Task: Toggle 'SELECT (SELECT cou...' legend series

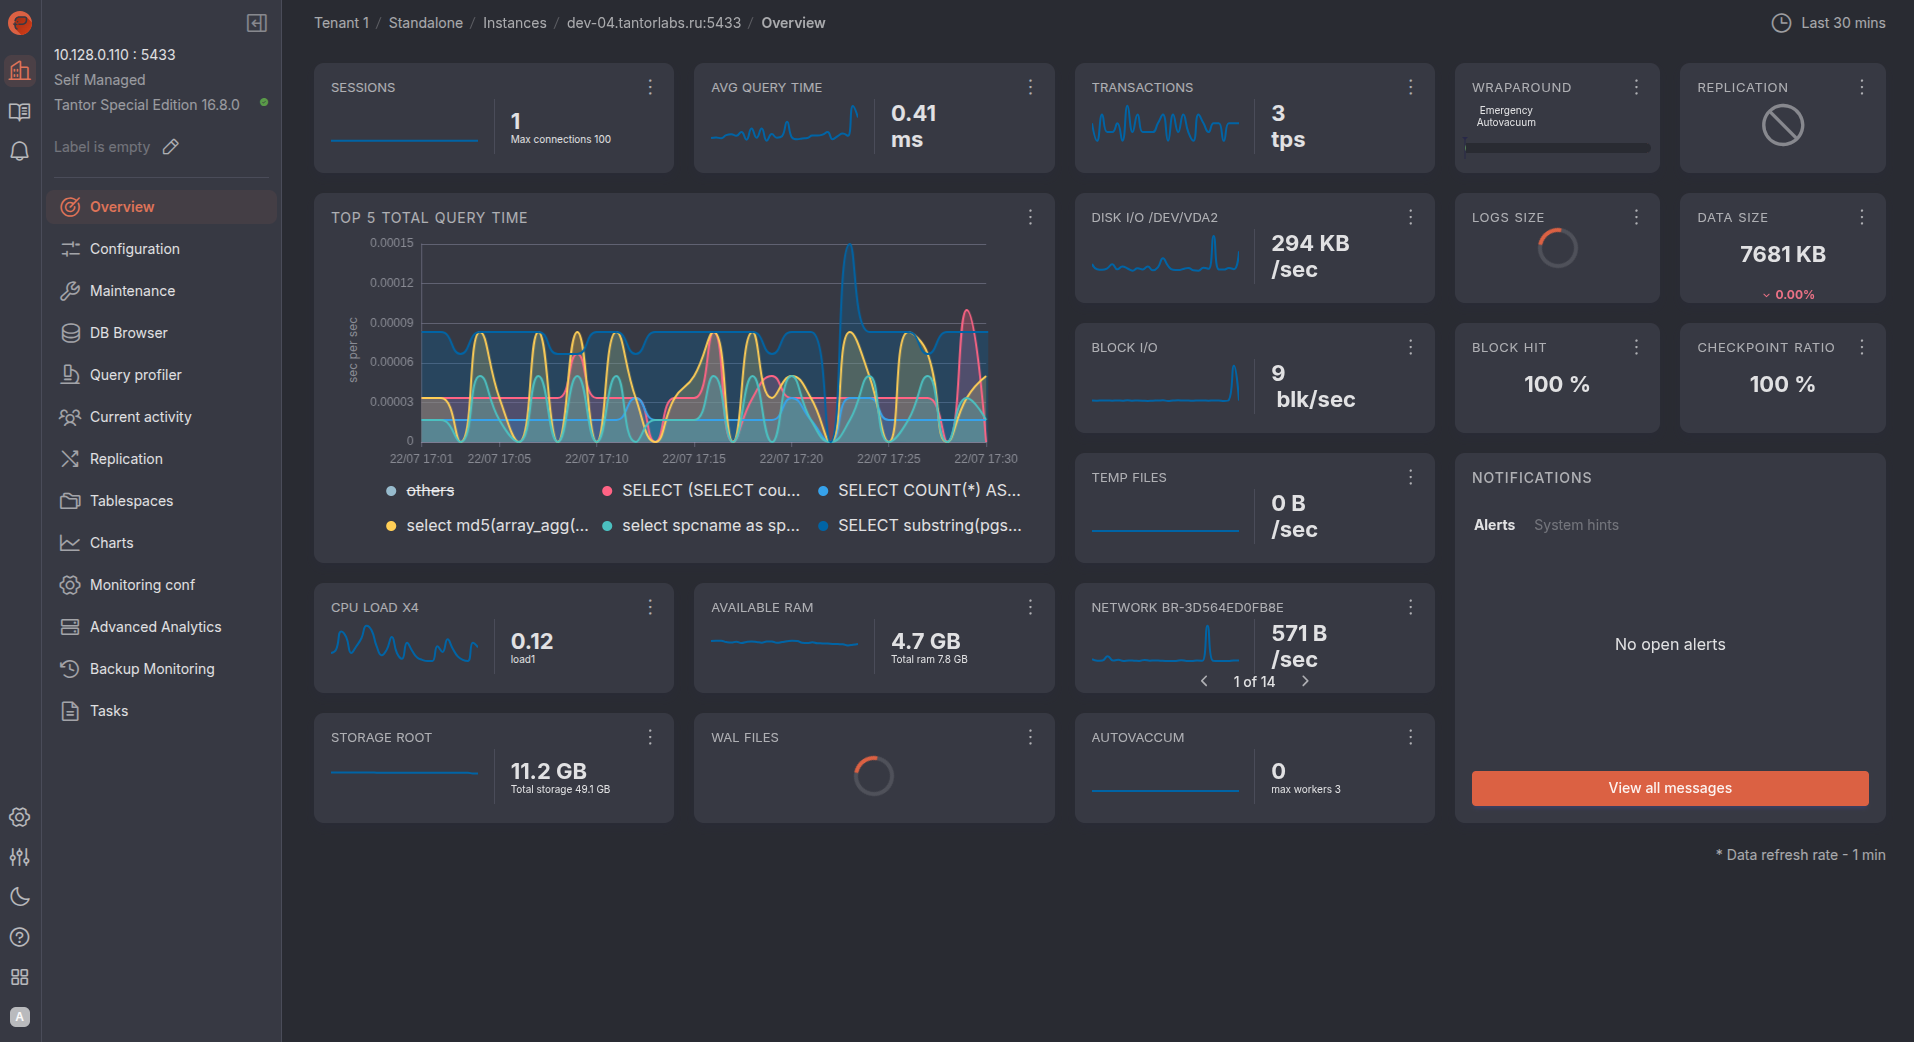Action: (701, 491)
